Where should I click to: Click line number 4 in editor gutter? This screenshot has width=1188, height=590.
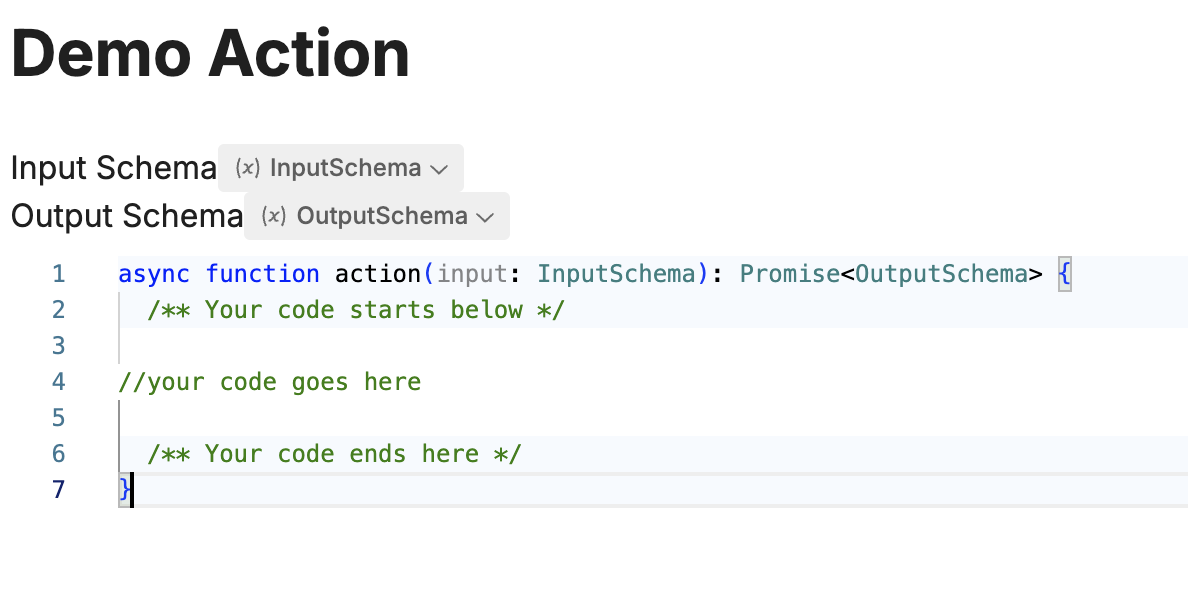pos(58,382)
